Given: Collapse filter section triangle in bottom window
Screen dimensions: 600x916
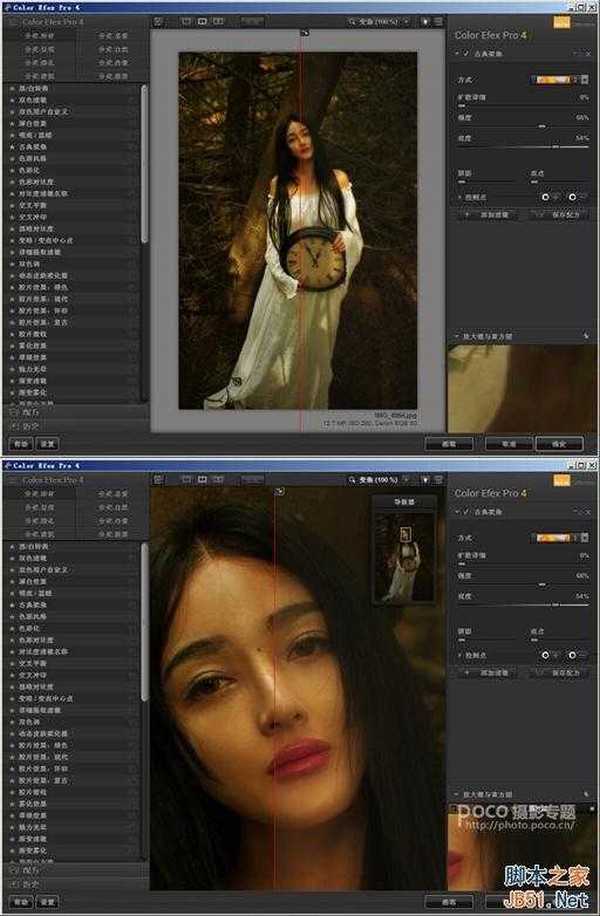Looking at the screenshot, I should pos(457,511).
